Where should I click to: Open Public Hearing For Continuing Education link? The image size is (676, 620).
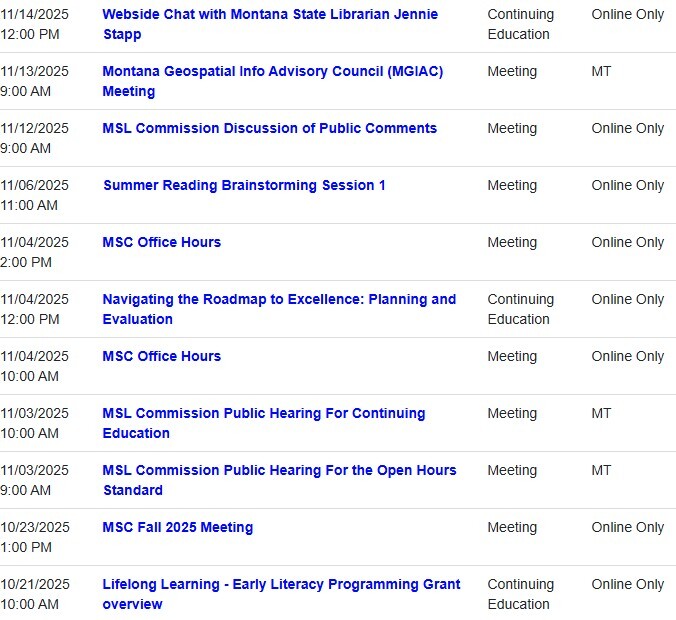click(263, 414)
